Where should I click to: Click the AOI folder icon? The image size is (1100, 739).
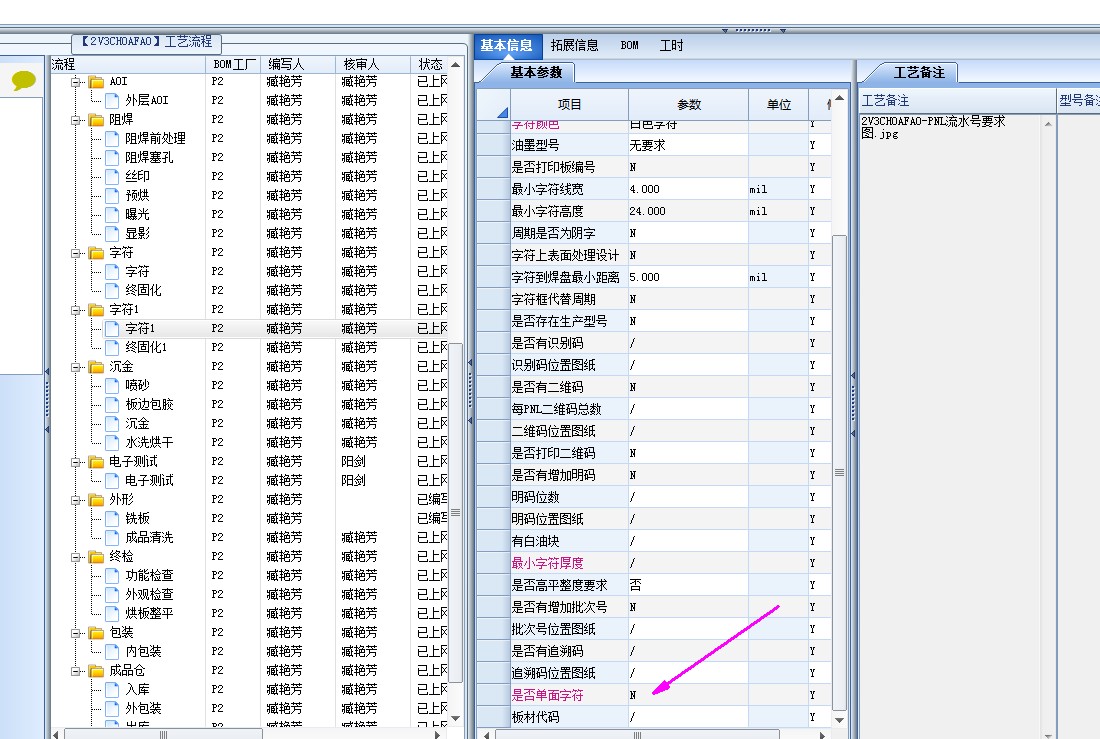point(97,82)
